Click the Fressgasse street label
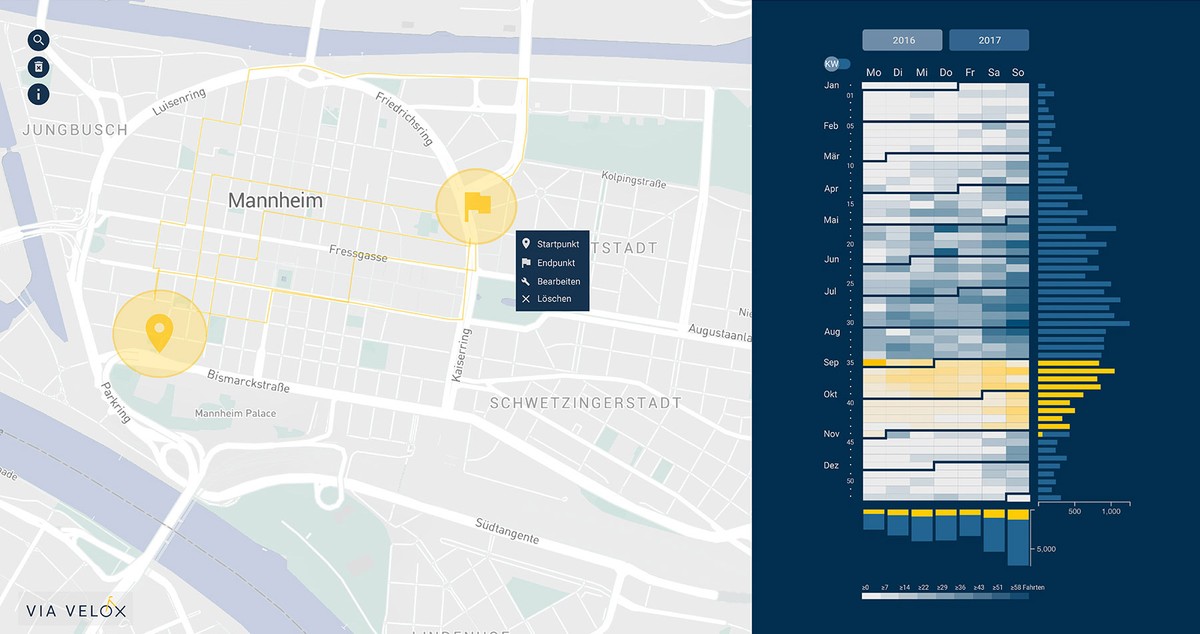This screenshot has height=634, width=1200. pyautogui.click(x=358, y=255)
